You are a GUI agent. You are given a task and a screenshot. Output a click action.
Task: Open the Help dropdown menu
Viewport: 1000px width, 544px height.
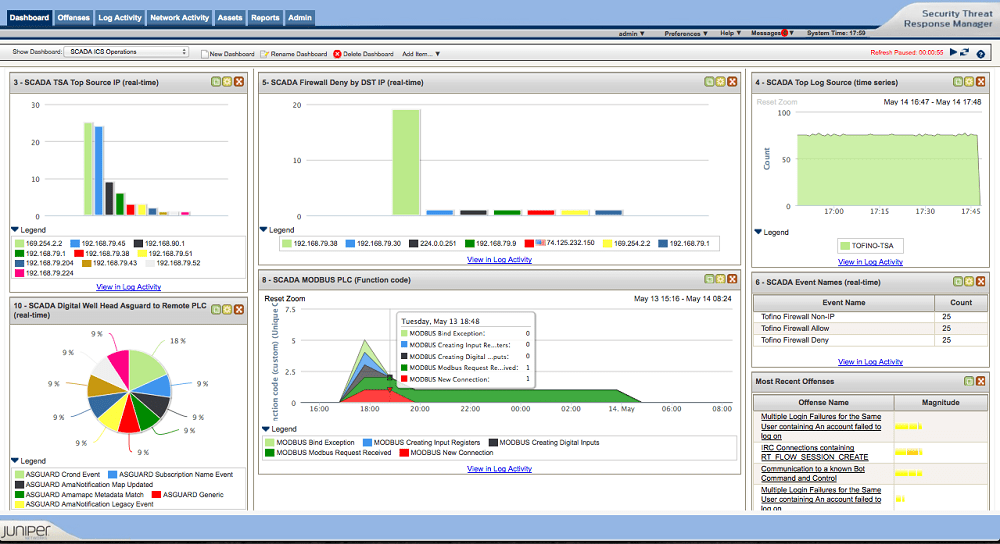pos(730,33)
